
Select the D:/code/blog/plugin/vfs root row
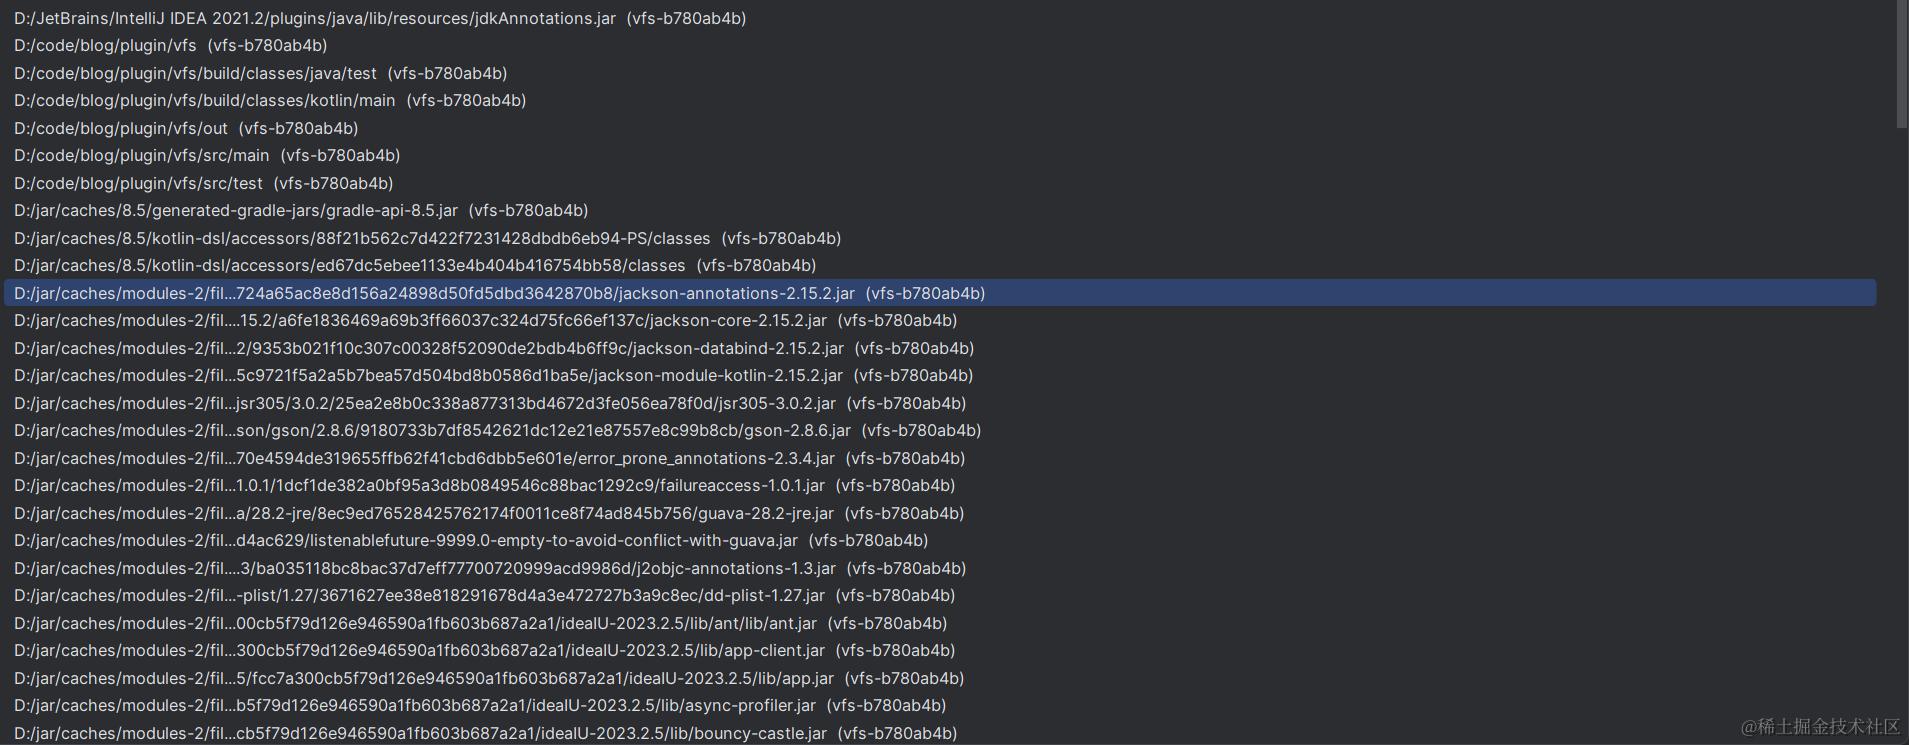(940, 45)
